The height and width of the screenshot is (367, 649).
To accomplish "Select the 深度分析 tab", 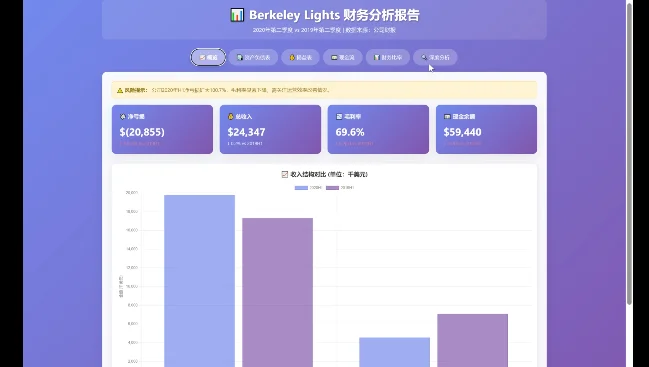I will coord(435,58).
